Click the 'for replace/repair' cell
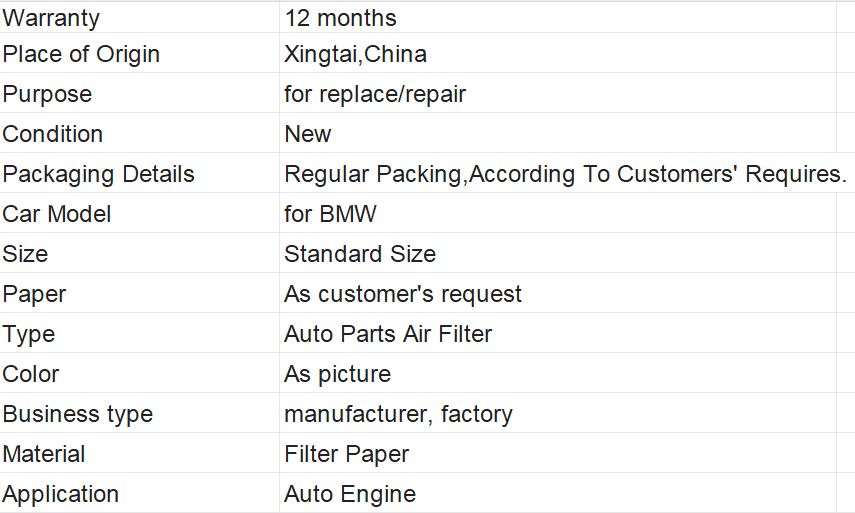Screen dimensions: 855x513 375,94
